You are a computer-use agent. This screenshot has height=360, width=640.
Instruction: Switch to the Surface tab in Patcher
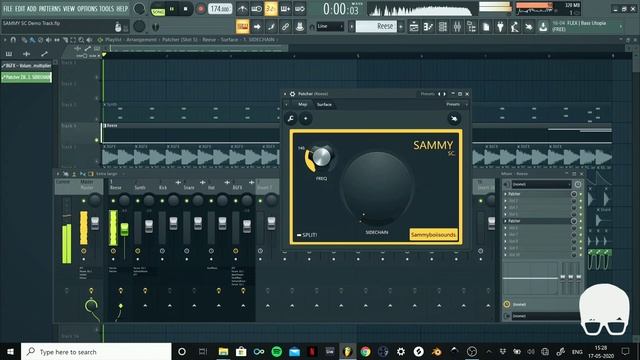(324, 104)
